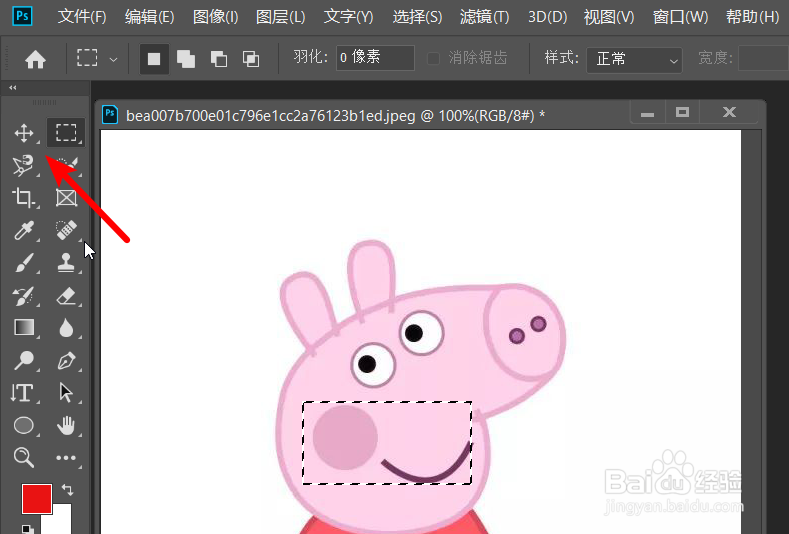Open the 文件(F) menu
The height and width of the screenshot is (534, 789).
coord(82,17)
